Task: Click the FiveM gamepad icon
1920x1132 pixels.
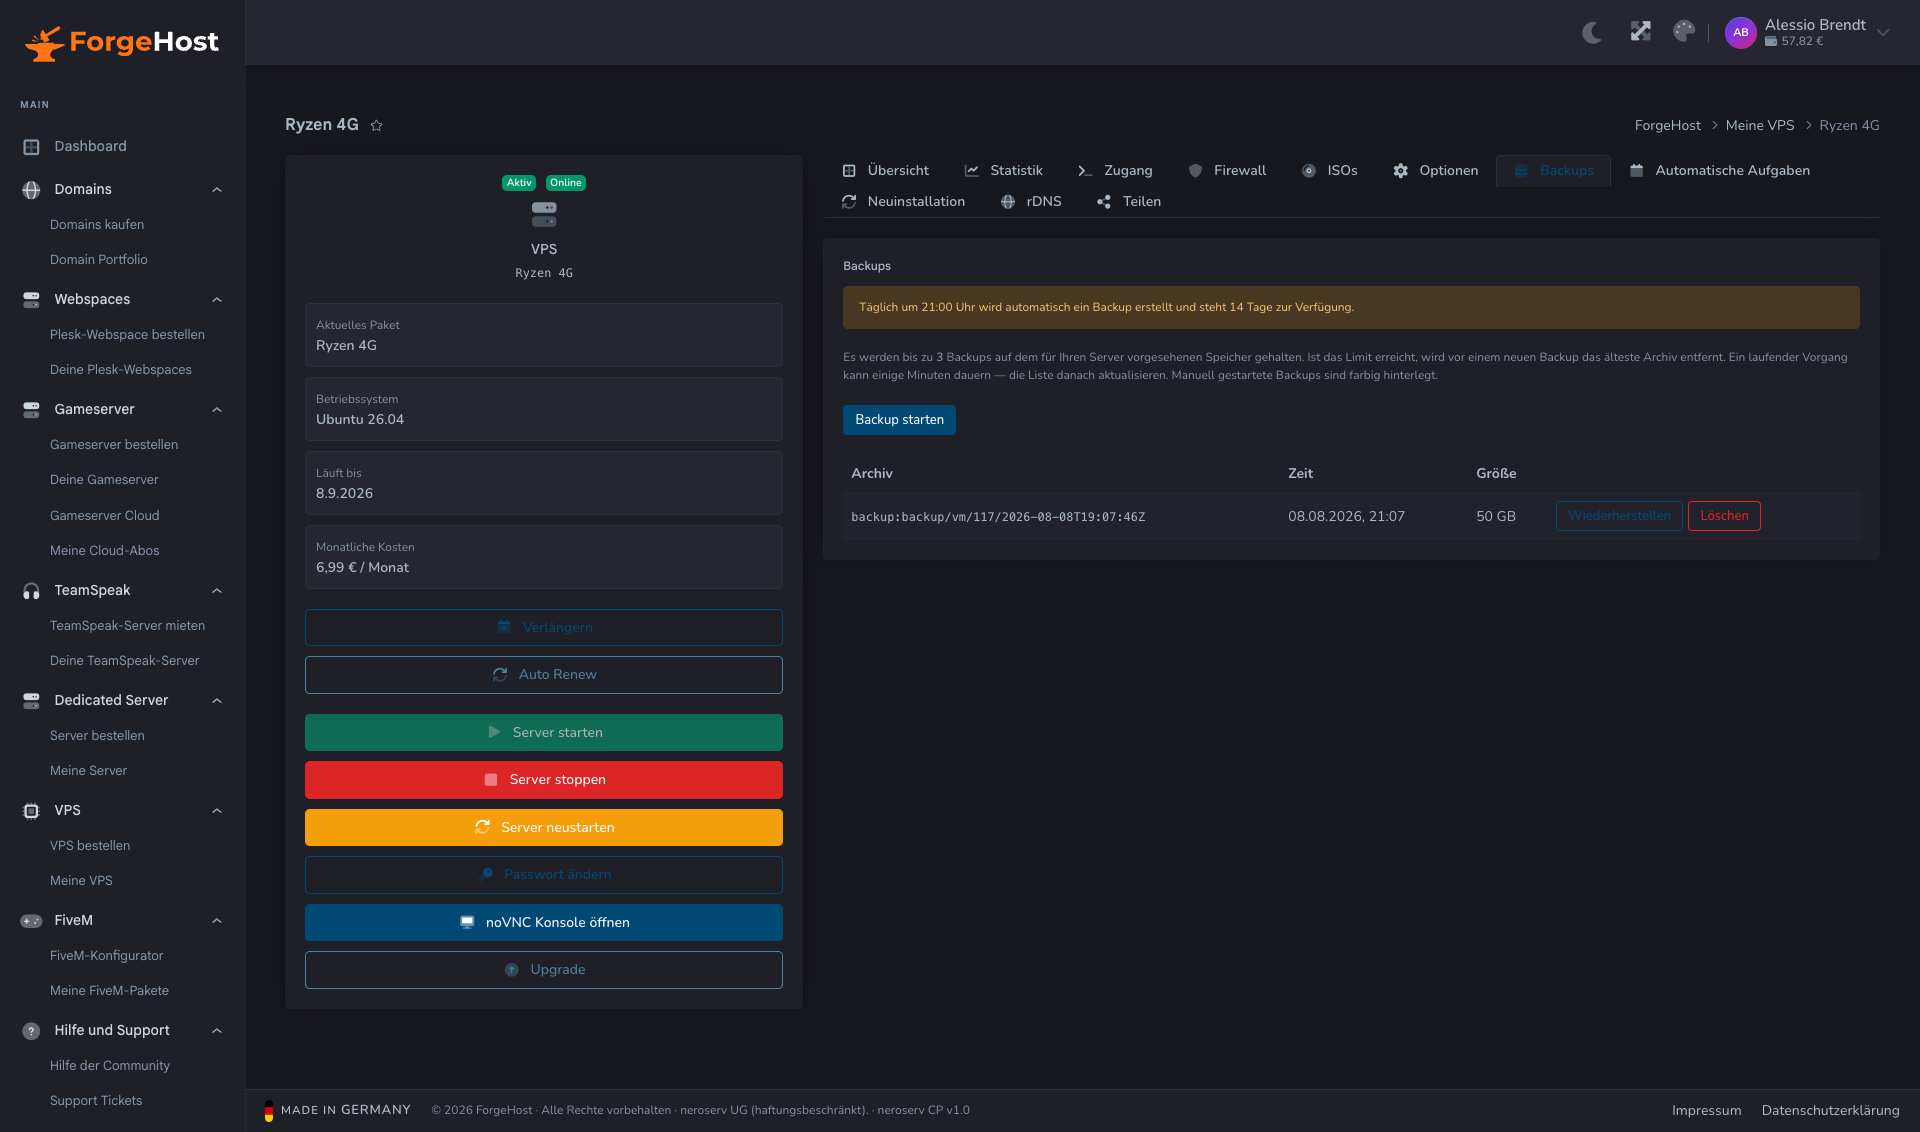Action: pos(31,921)
